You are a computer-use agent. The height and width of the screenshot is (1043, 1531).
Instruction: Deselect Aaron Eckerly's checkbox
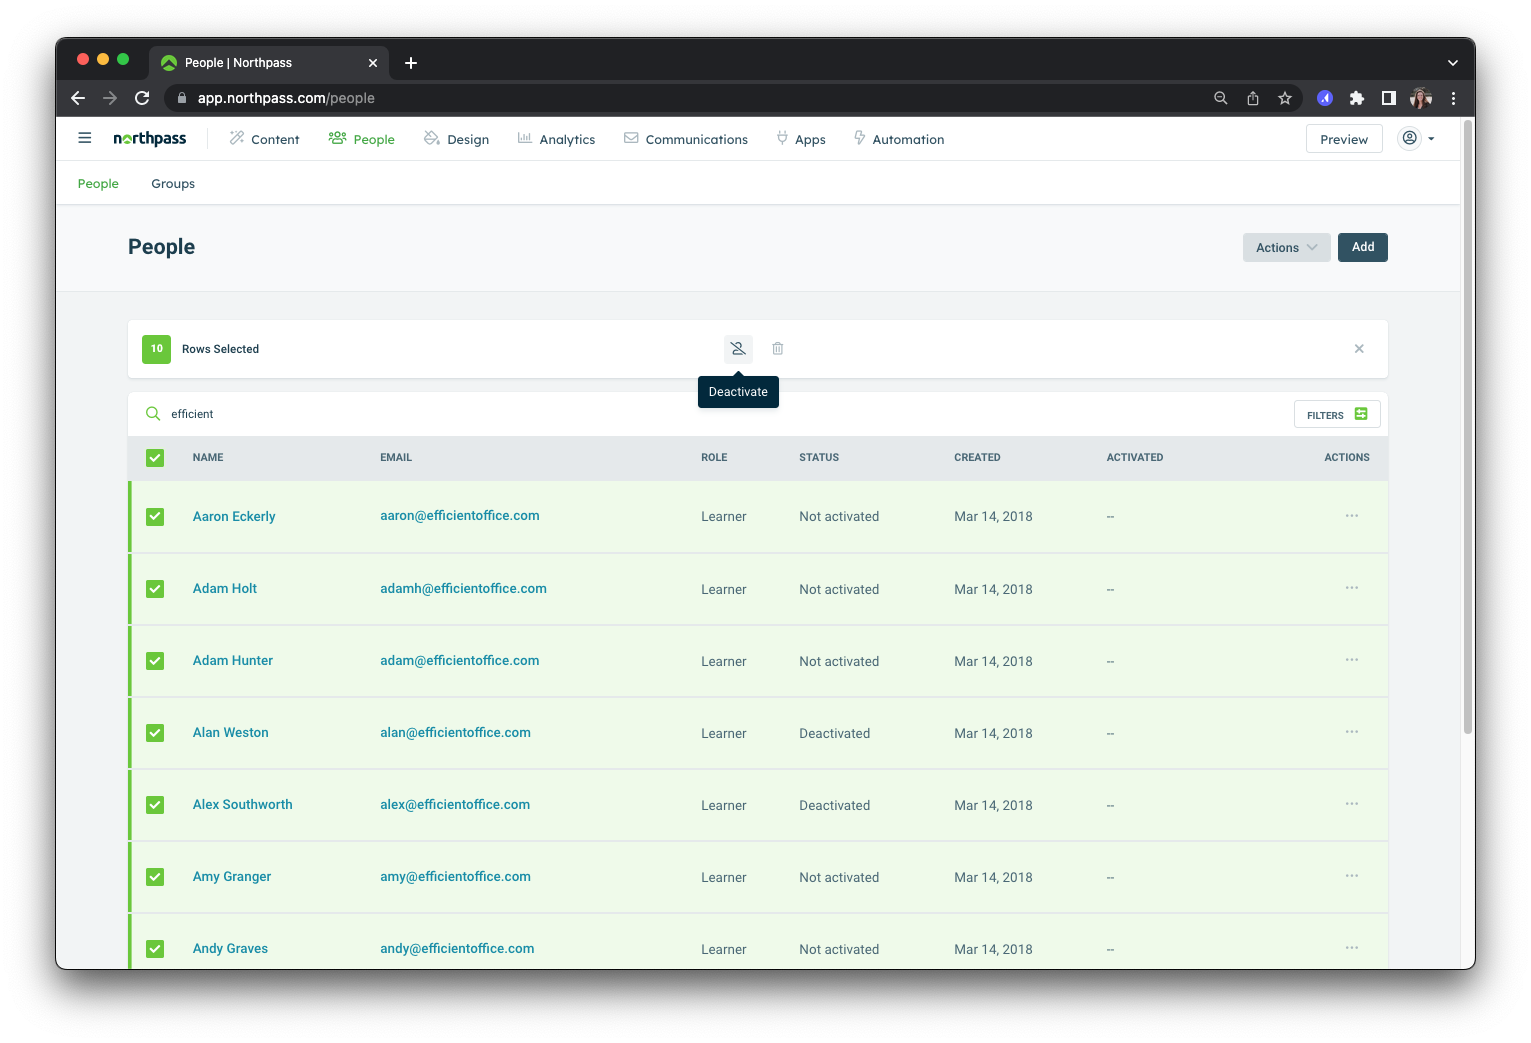(155, 517)
